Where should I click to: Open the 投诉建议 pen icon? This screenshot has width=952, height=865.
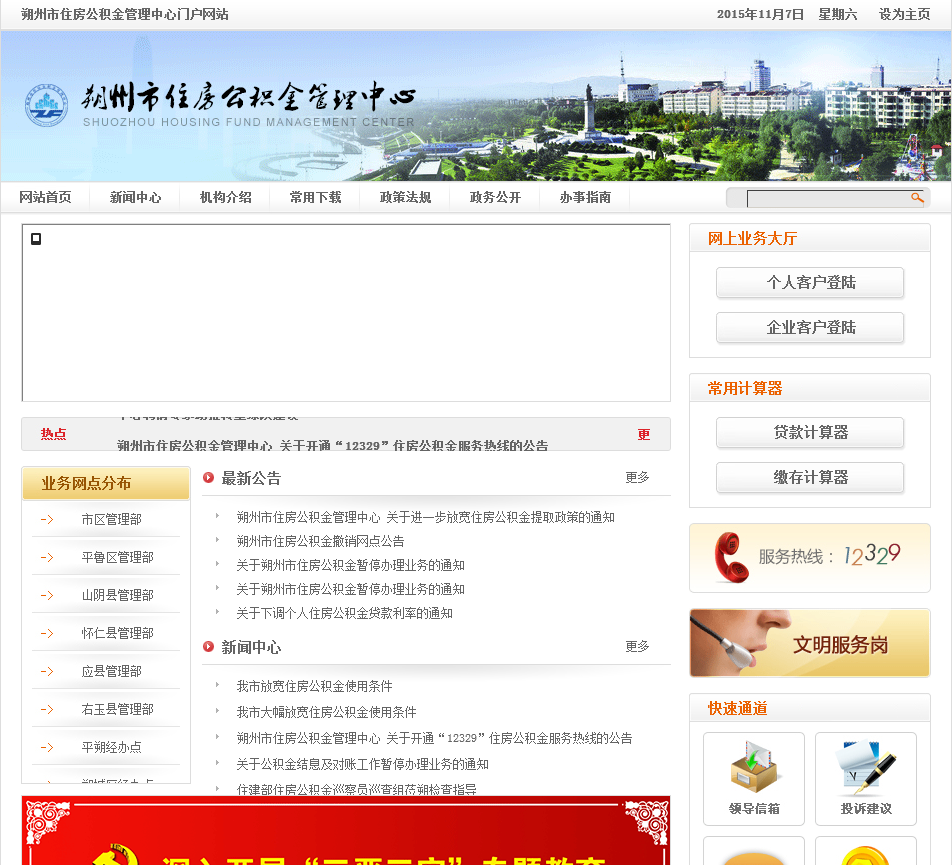866,767
